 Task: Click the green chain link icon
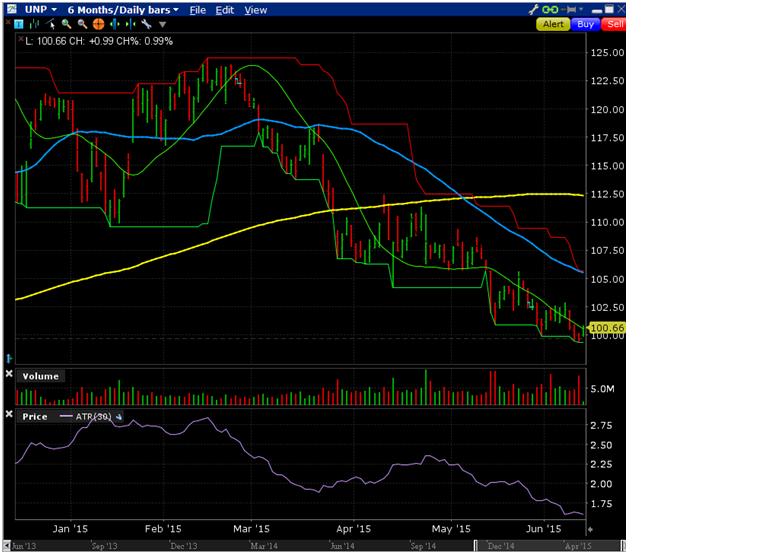tap(548, 9)
